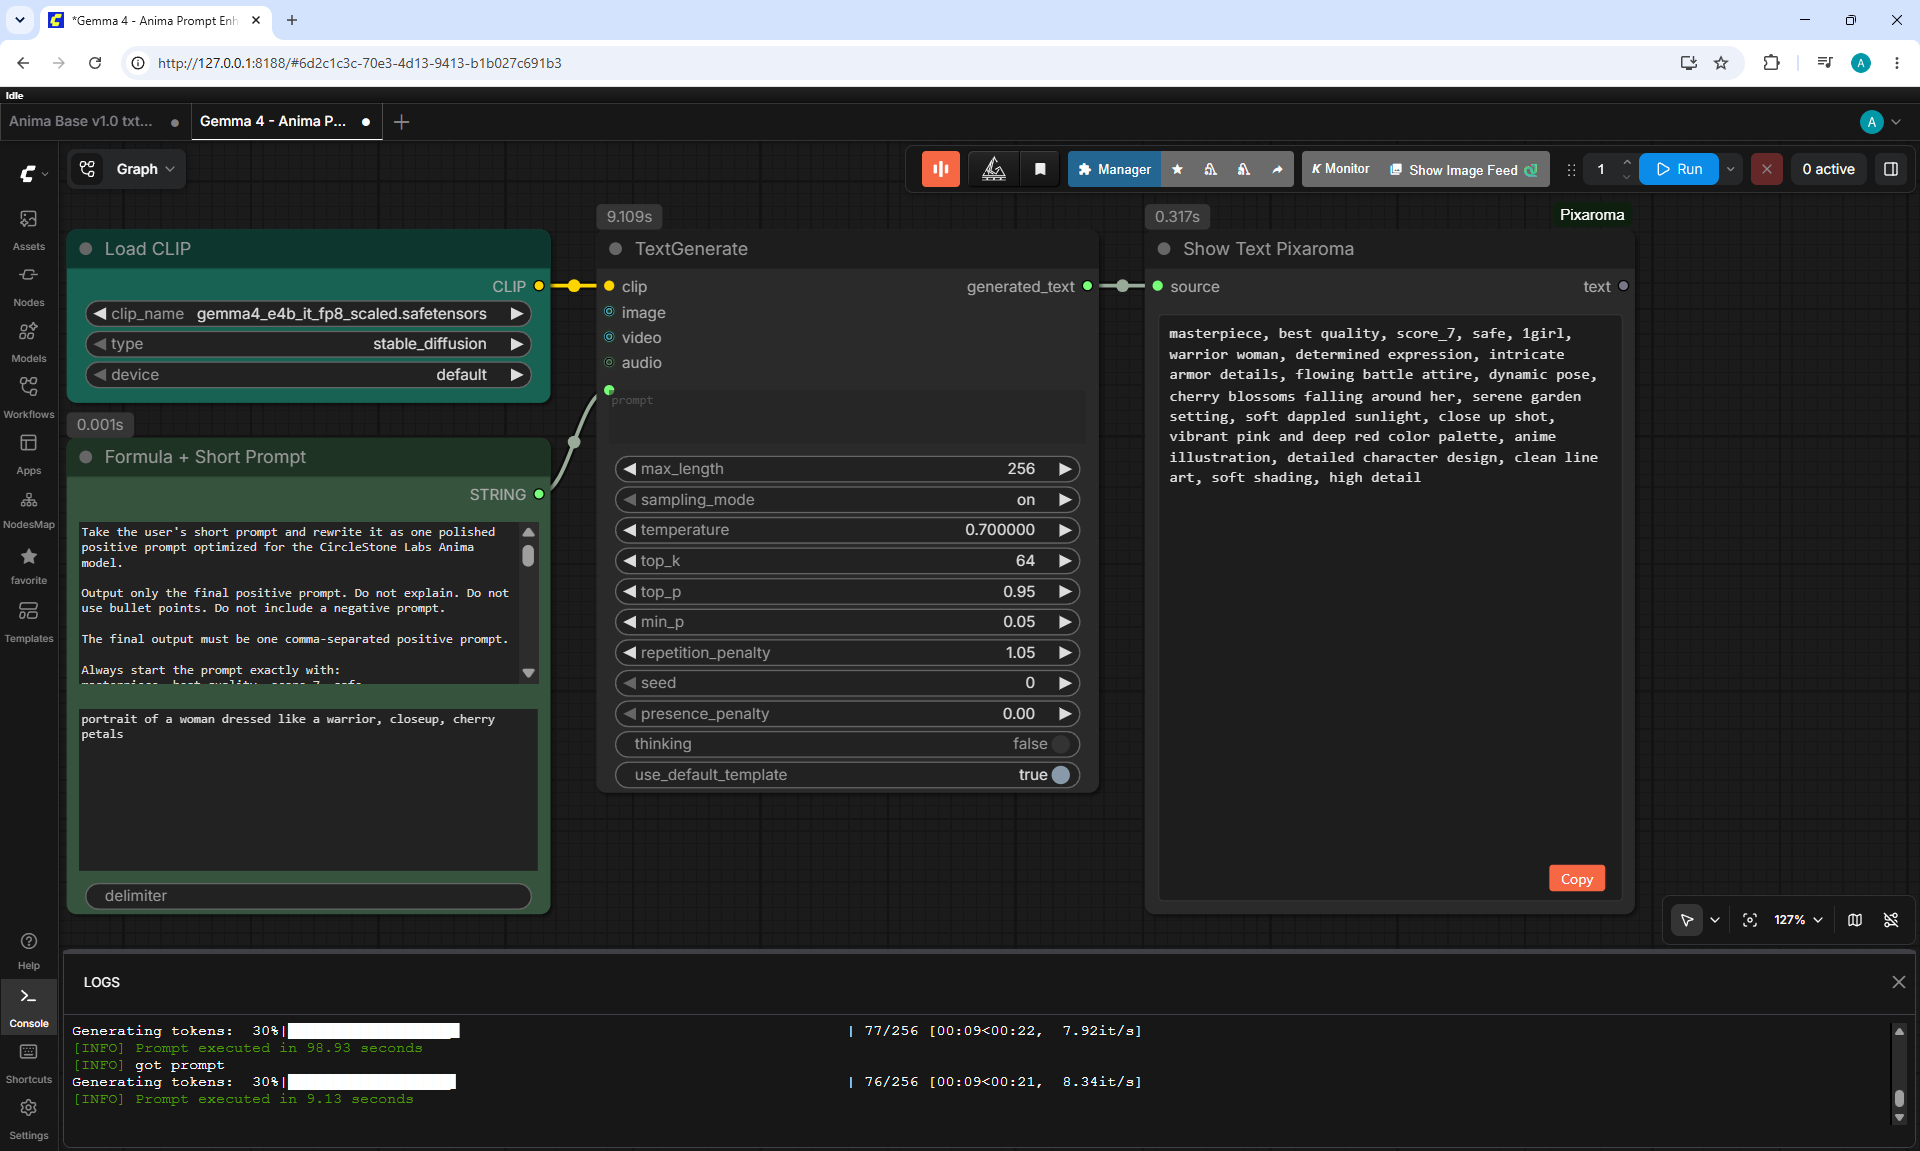Decrease the max_length value arrow
Image resolution: width=1920 pixels, height=1151 pixels.
[x=630, y=469]
